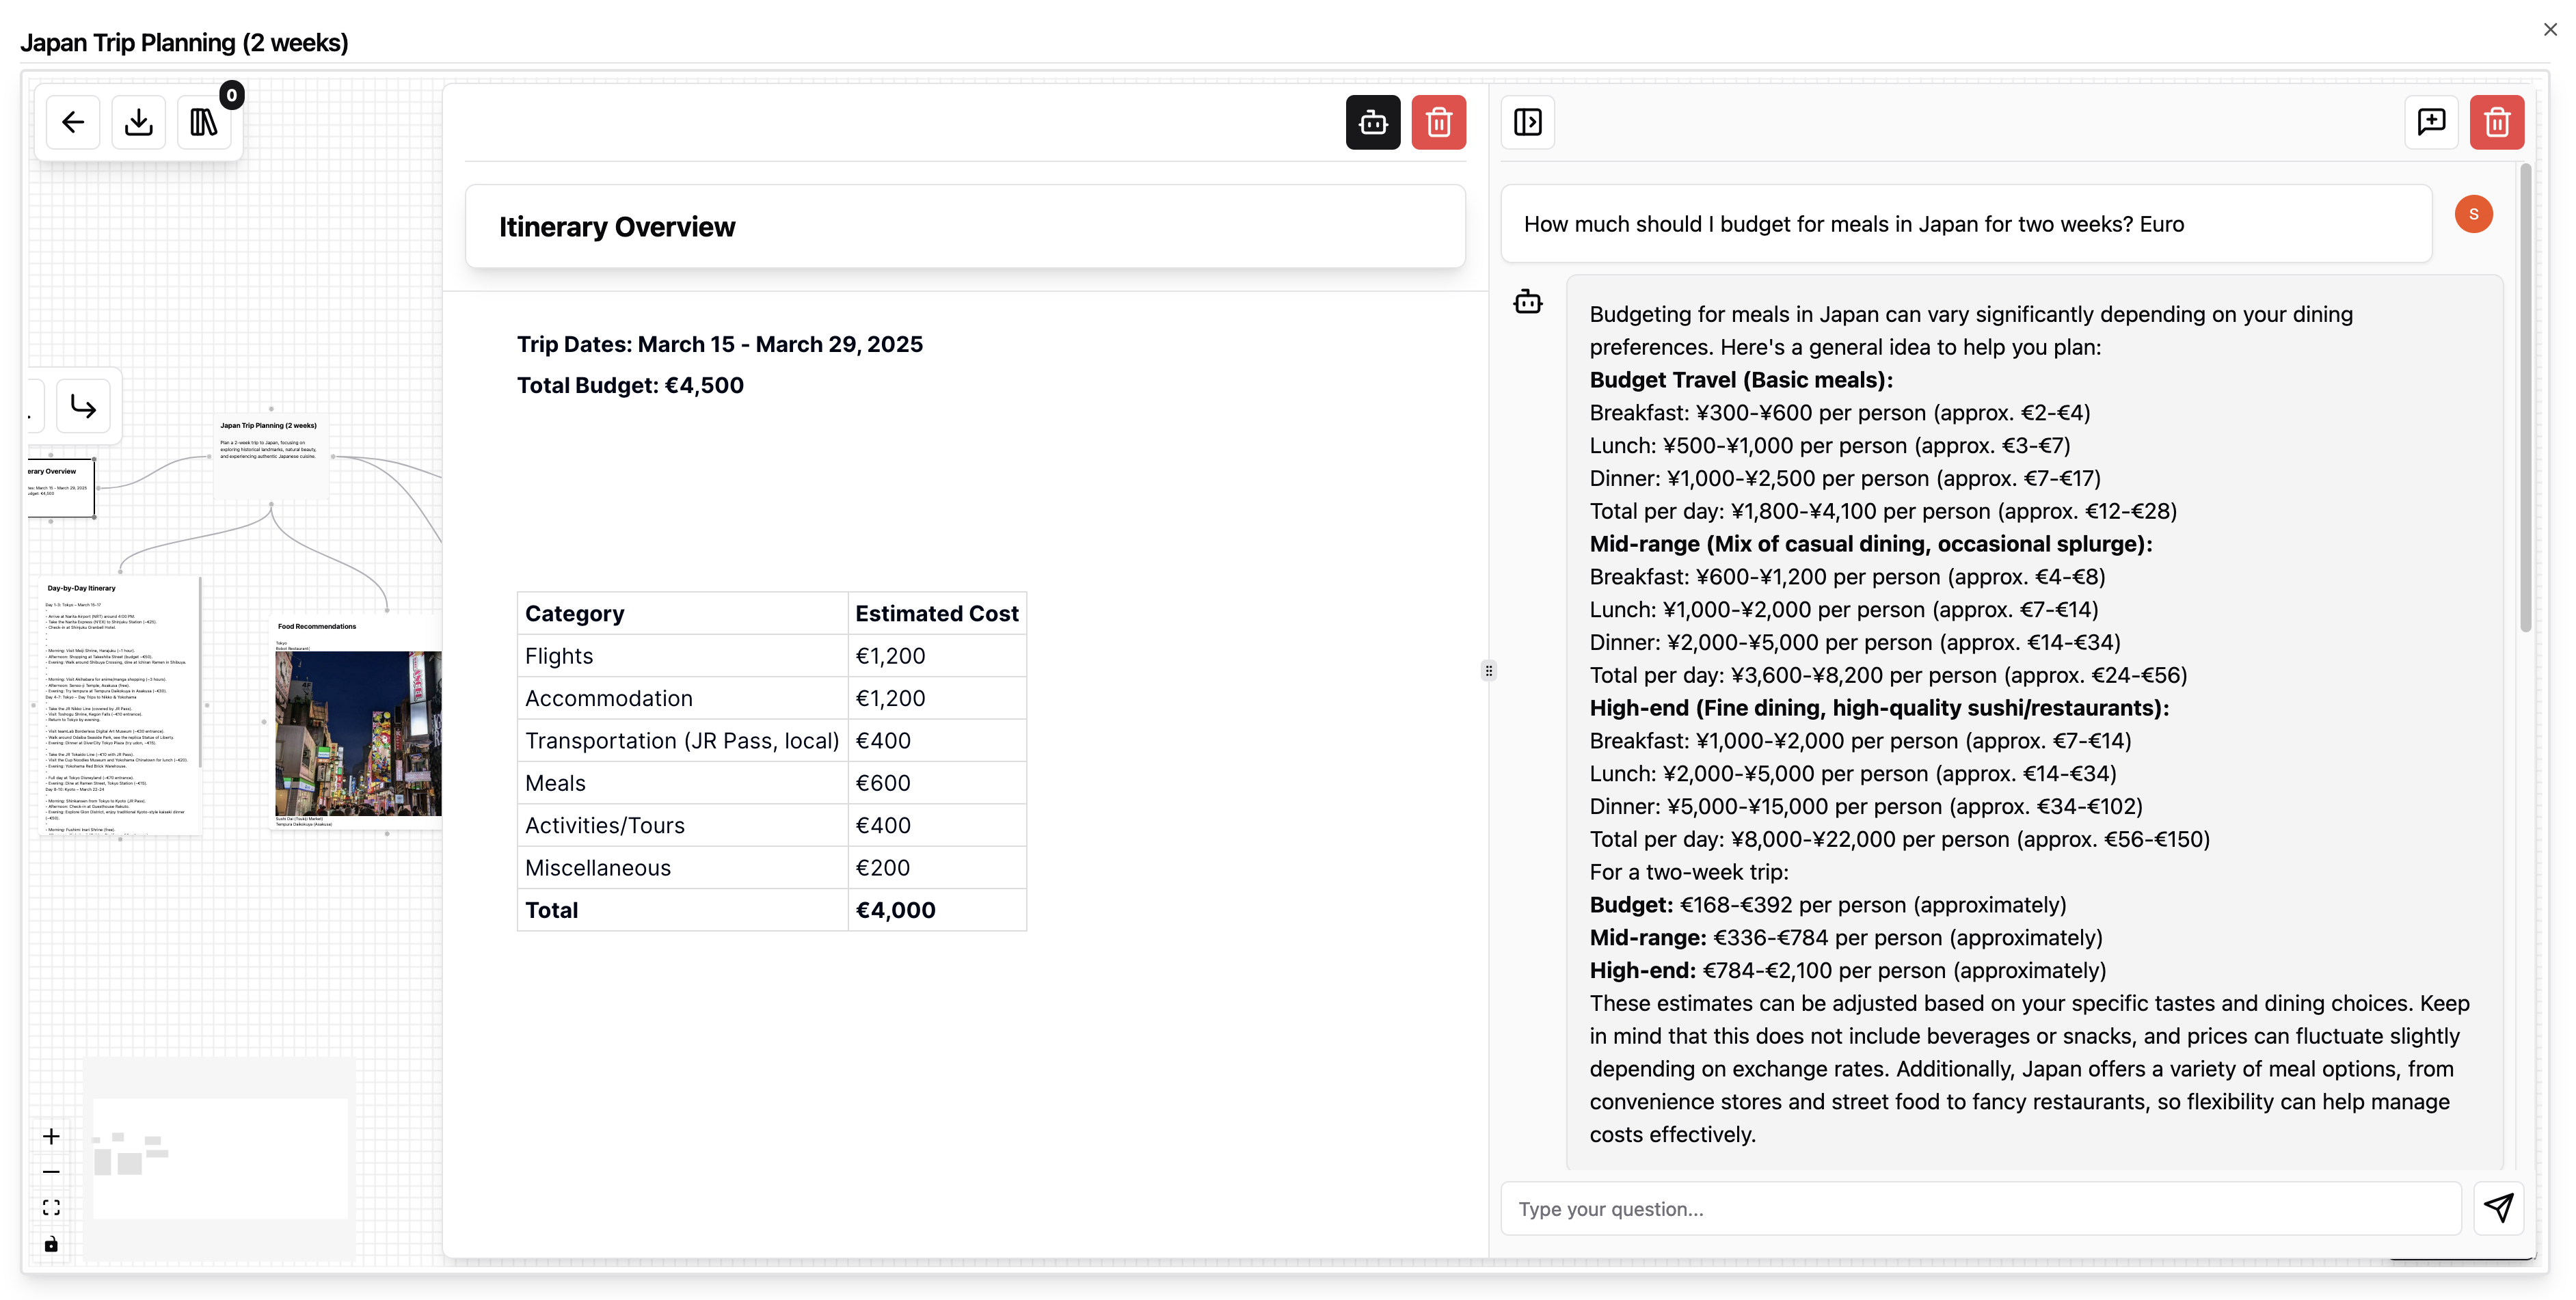2576x1300 pixels.
Task: Click the Itinerary Overview title field
Action: (x=965, y=227)
